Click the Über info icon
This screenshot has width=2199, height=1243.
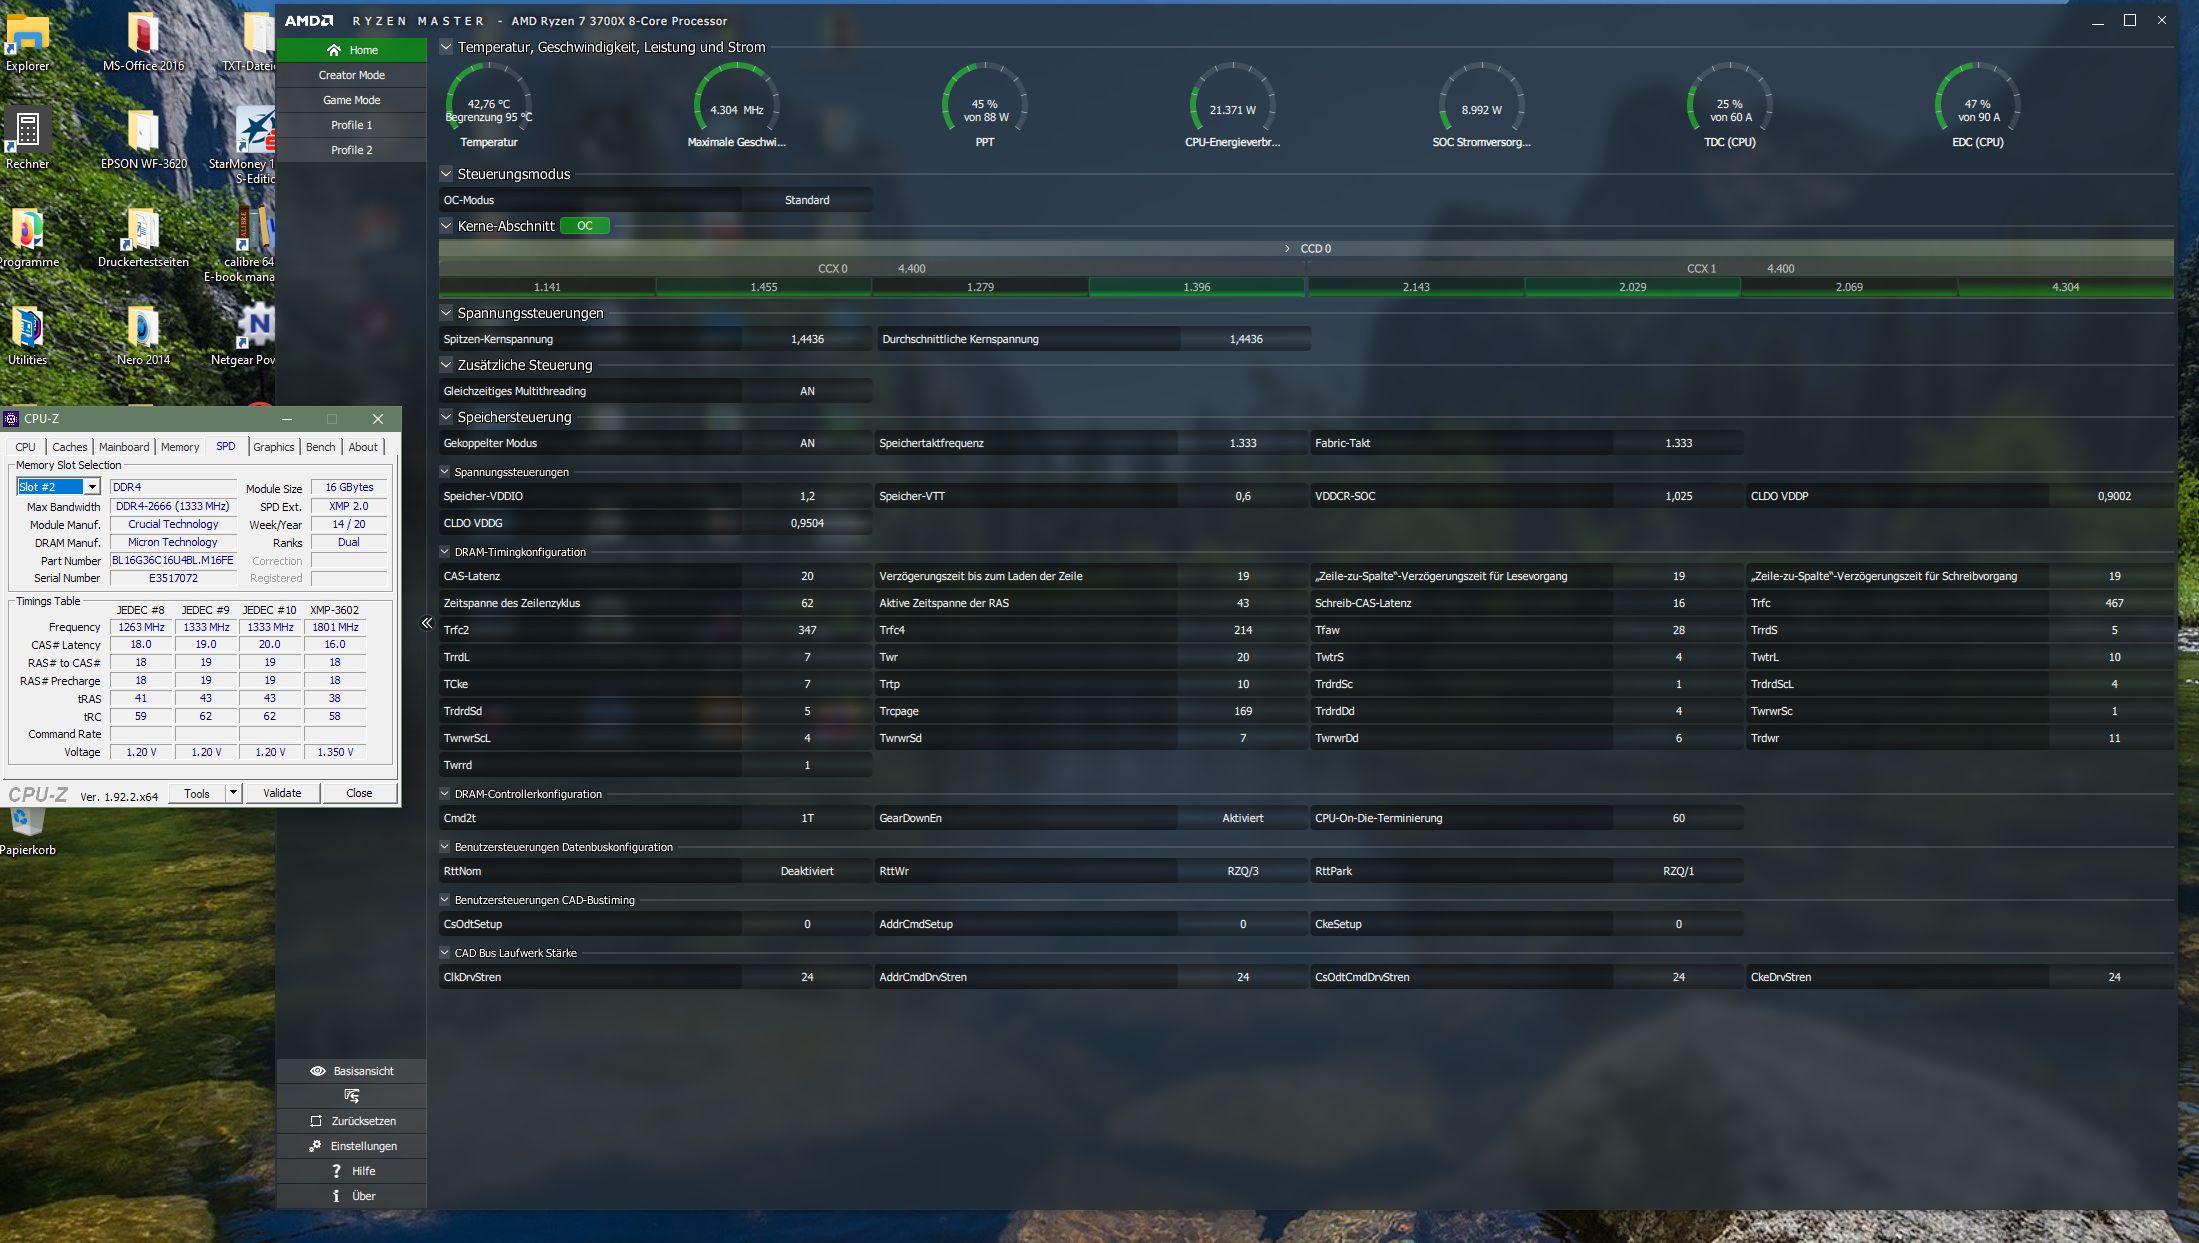click(336, 1196)
